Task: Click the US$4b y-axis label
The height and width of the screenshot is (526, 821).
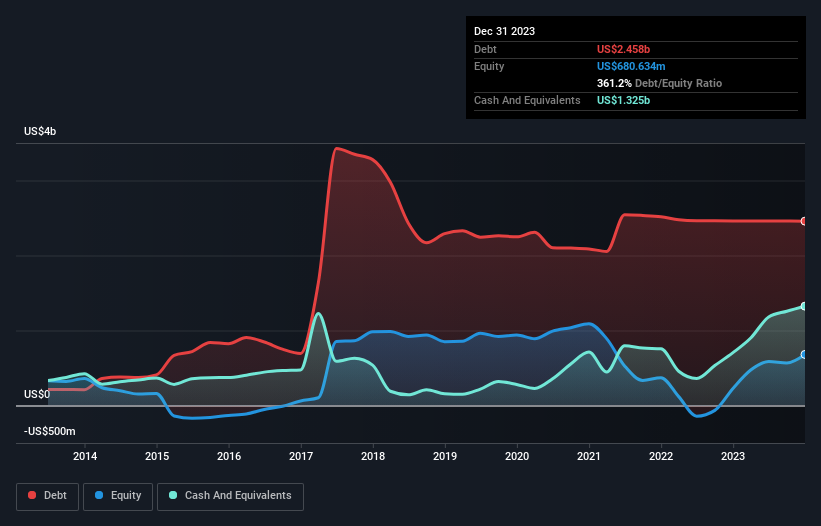Action: tap(40, 131)
